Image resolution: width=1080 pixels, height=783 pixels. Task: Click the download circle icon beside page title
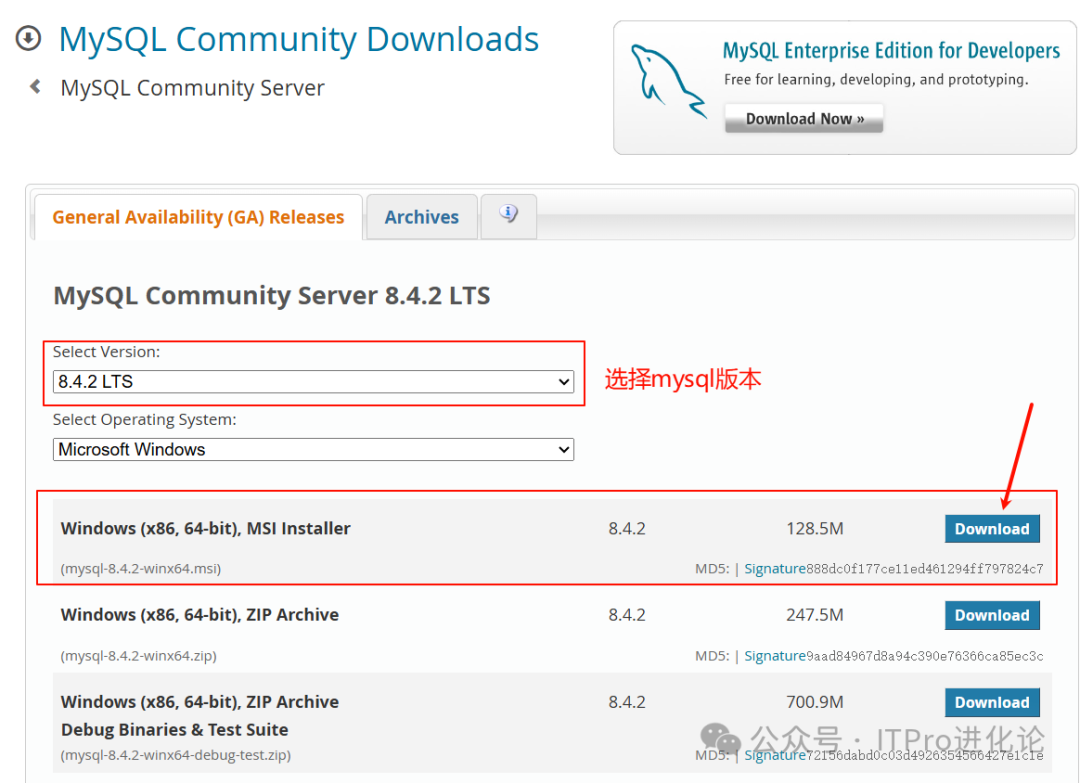point(28,38)
